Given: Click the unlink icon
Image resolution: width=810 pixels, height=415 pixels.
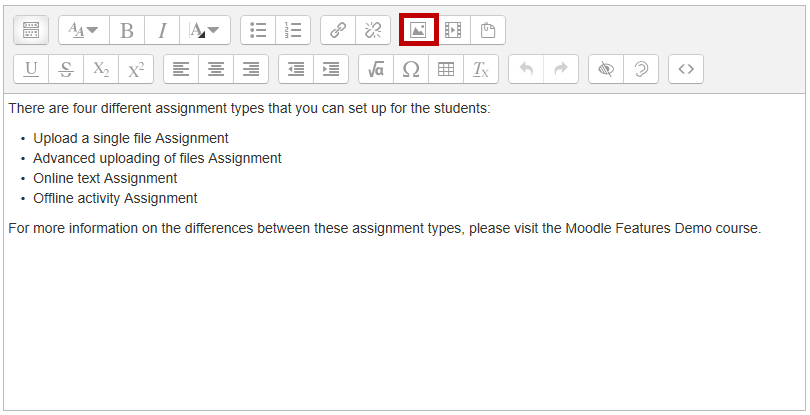Looking at the screenshot, I should (372, 30).
